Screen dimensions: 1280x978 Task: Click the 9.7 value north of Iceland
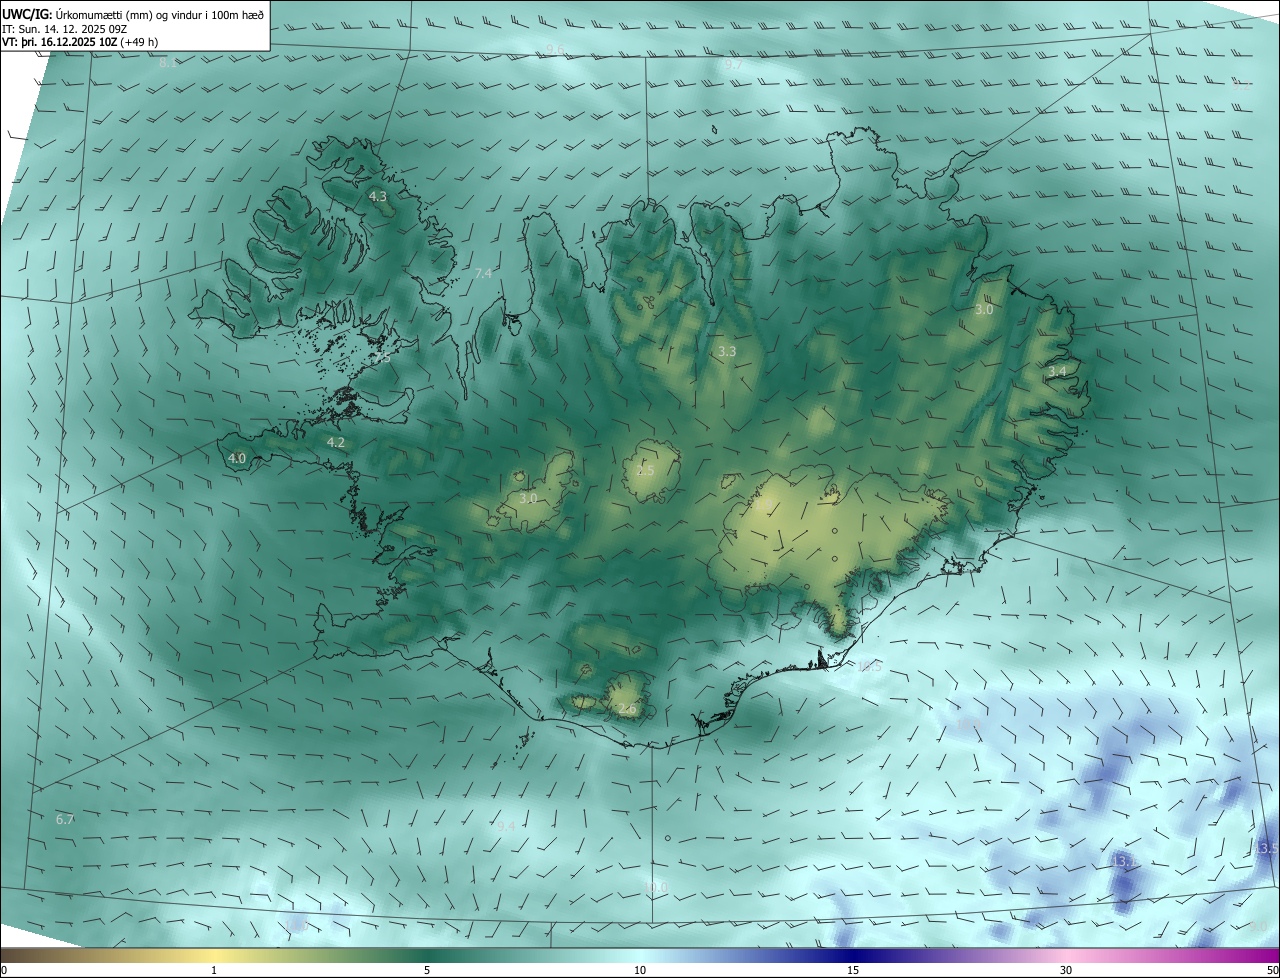732,64
